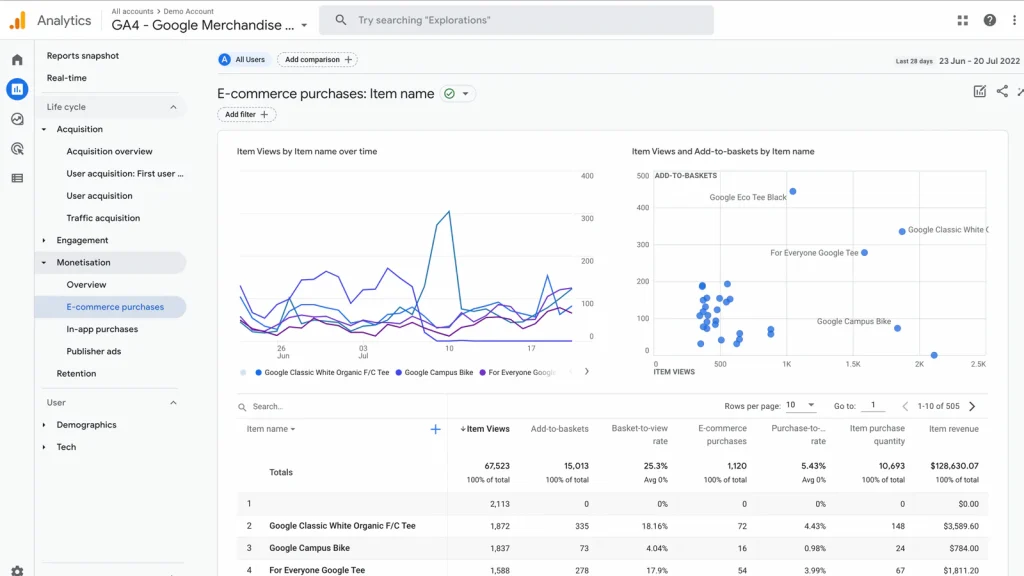The height and width of the screenshot is (576, 1024).
Task: Click inside the Go to page field
Action: [872, 406]
